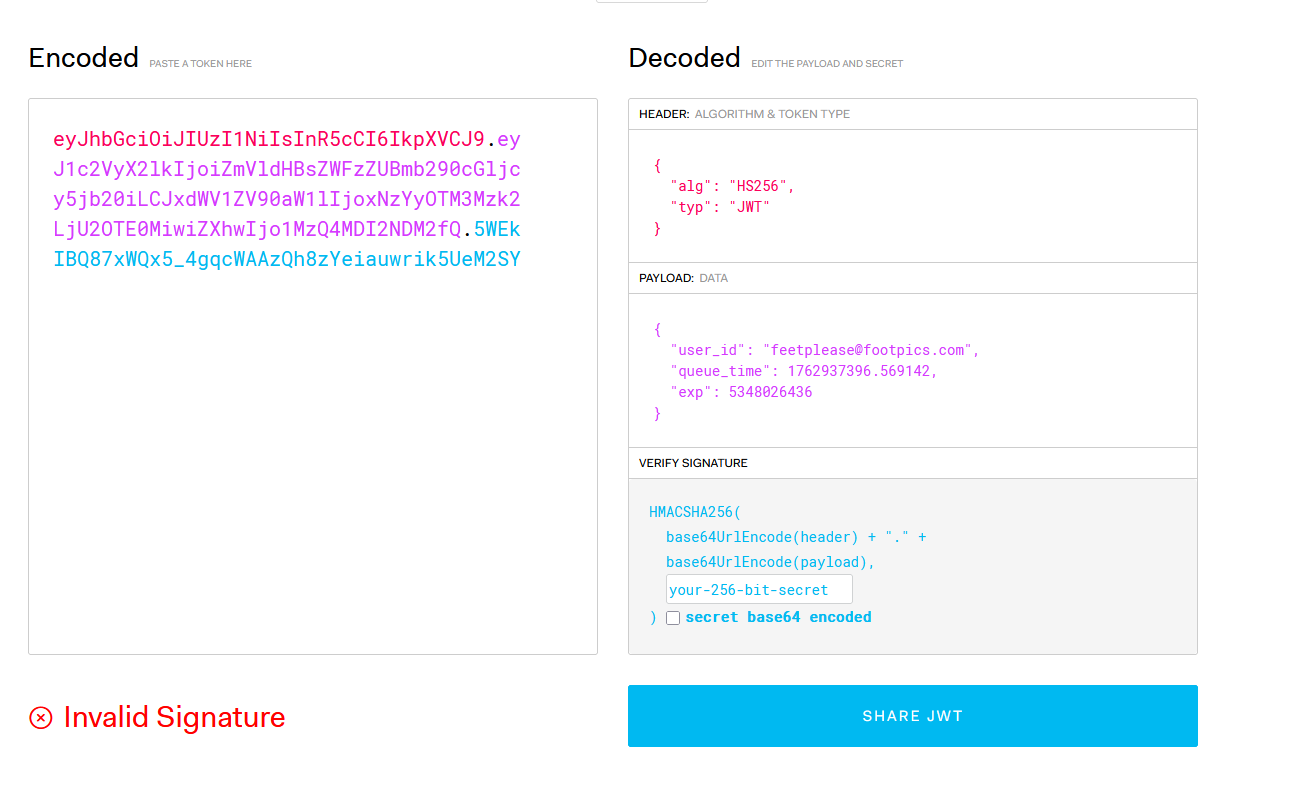Click the base64UrlEncode(payload) line
The image size is (1300, 798).
[770, 562]
